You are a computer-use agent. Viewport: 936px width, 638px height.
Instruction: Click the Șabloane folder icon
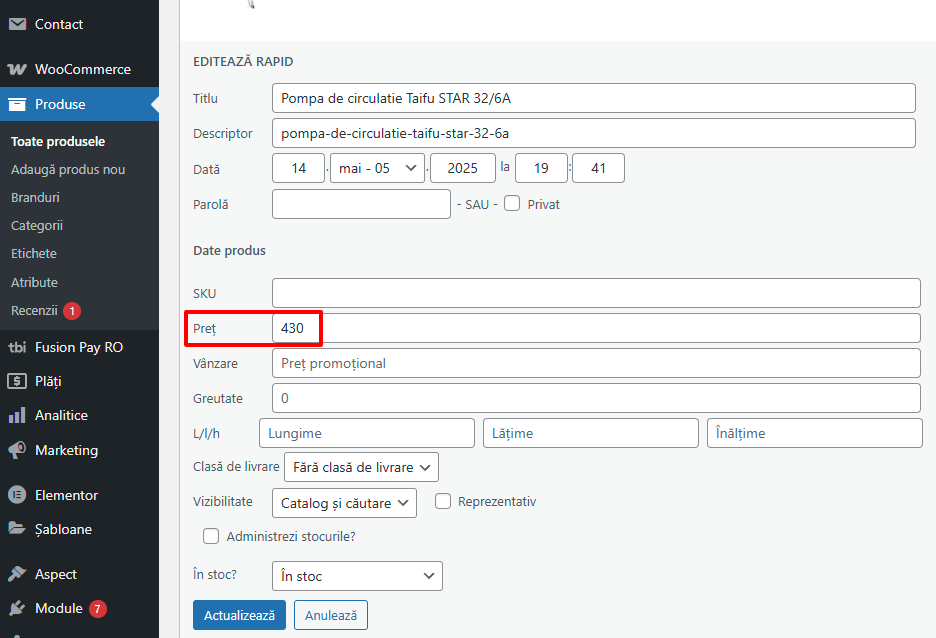[x=17, y=529]
